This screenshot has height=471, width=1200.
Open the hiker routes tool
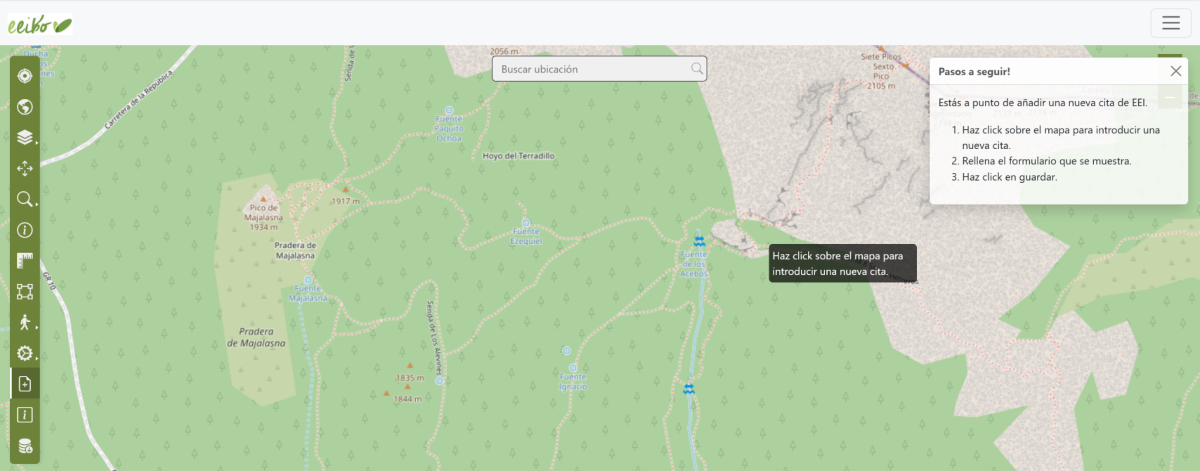(x=25, y=322)
